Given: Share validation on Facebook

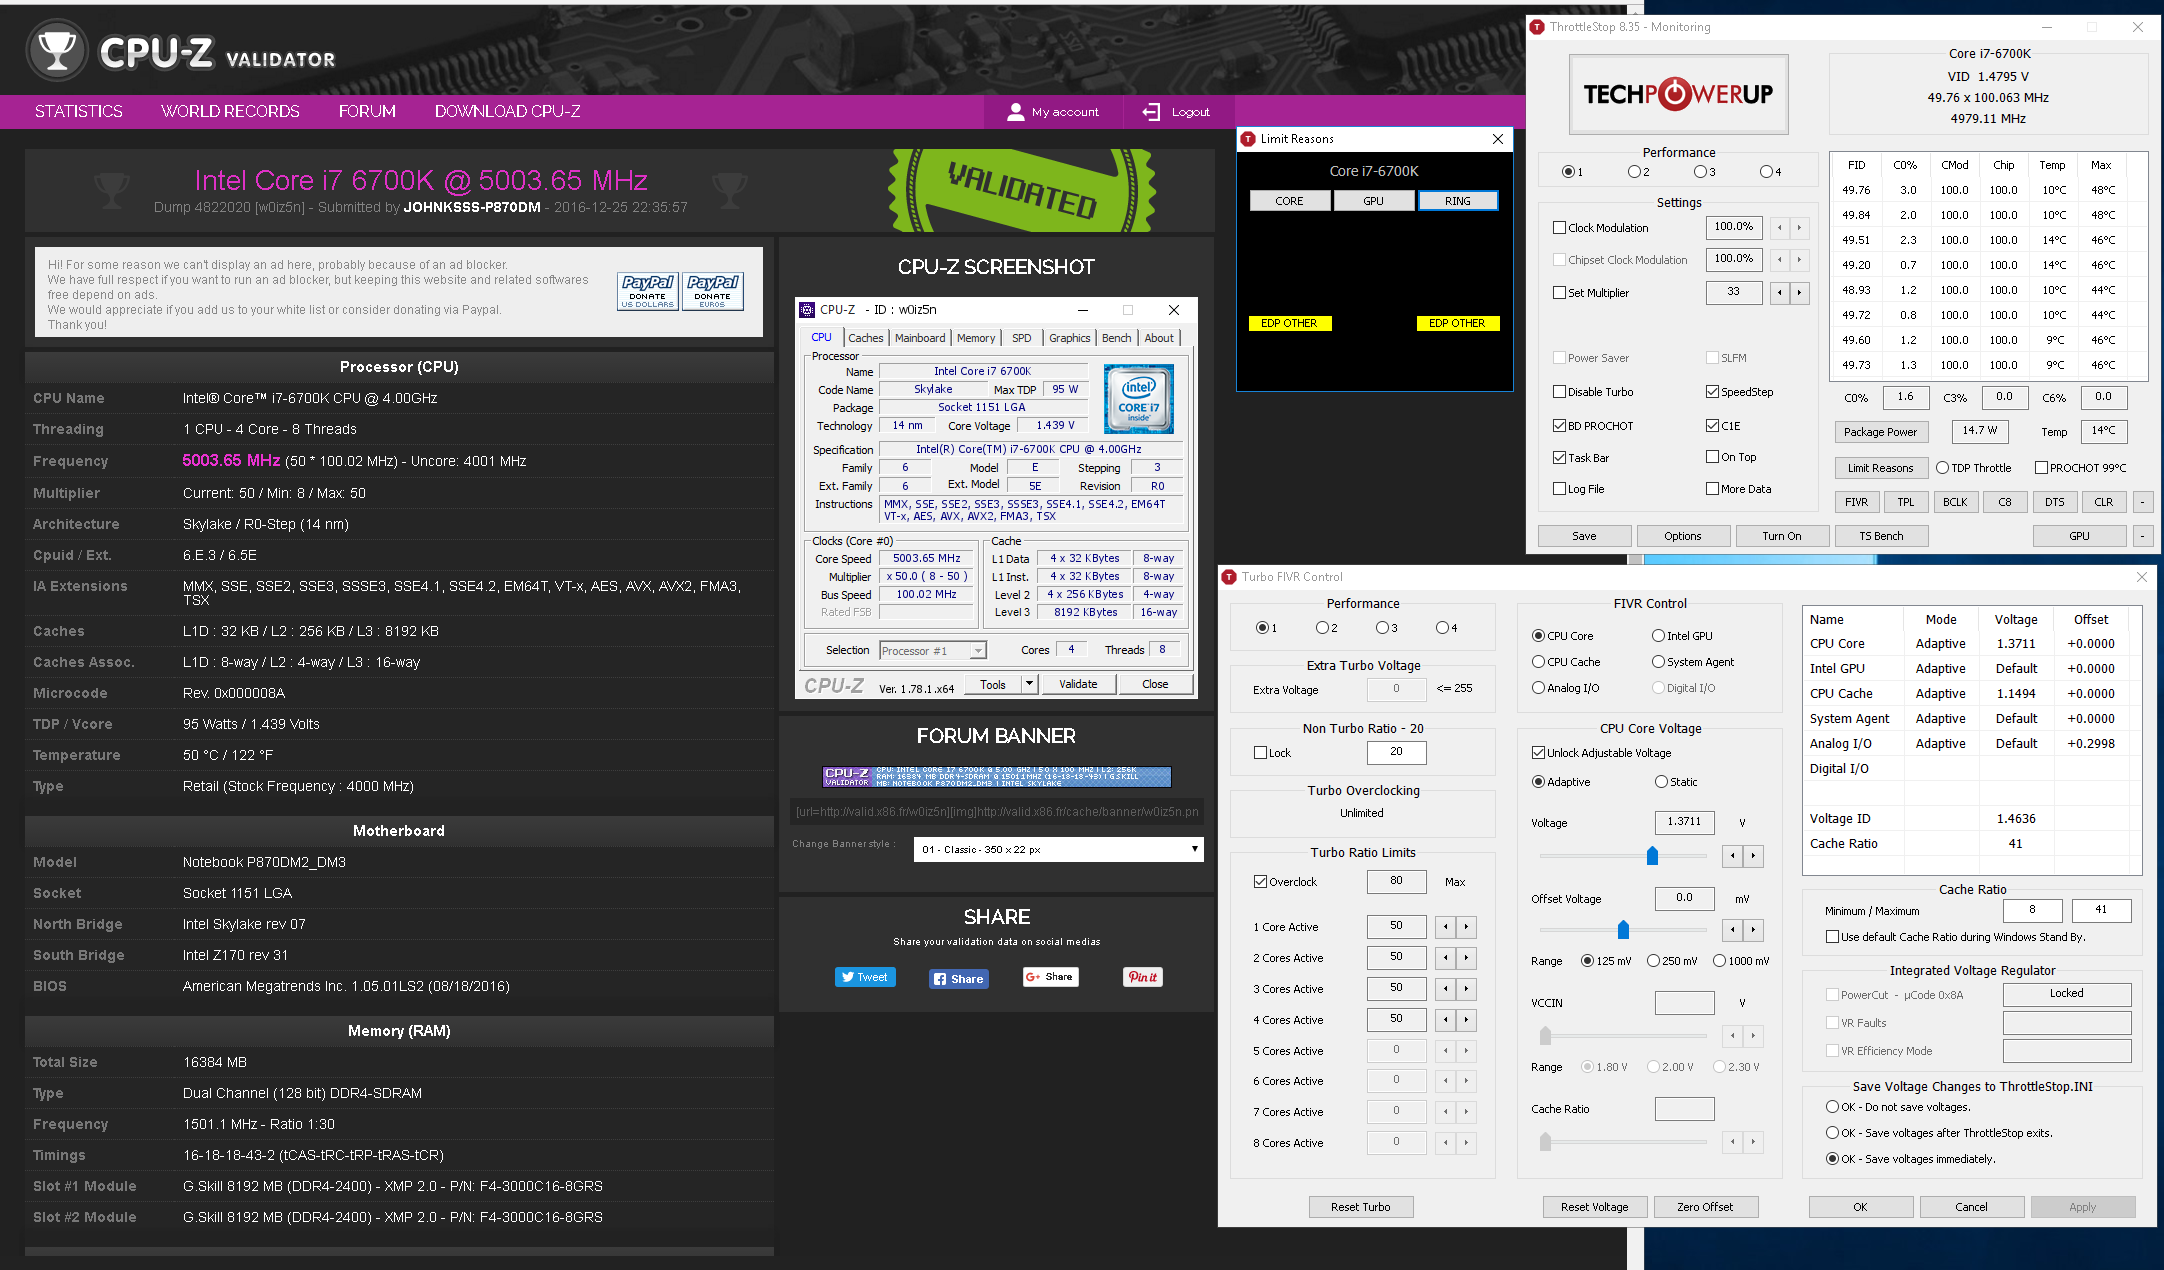Looking at the screenshot, I should click(959, 979).
